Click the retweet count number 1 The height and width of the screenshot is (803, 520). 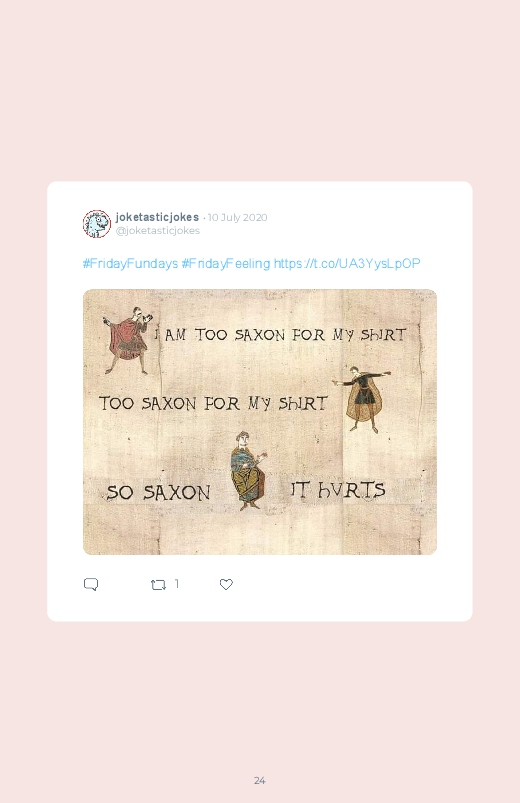177,584
